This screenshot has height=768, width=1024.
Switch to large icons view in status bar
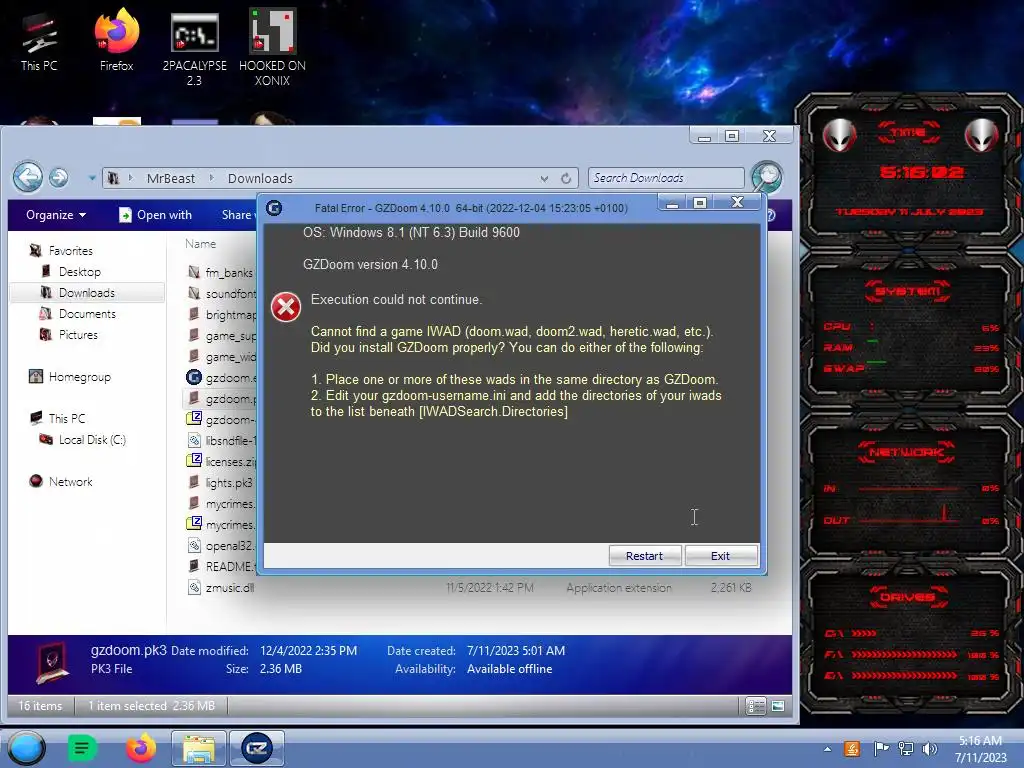778,706
